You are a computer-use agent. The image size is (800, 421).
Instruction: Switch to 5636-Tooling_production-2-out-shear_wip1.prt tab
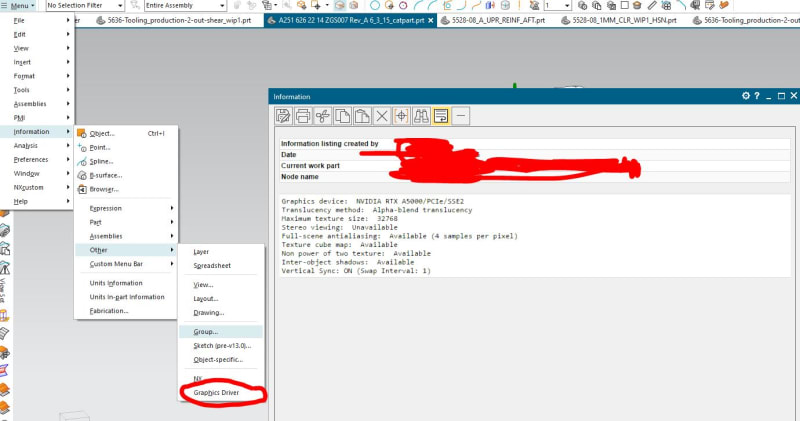(174, 20)
